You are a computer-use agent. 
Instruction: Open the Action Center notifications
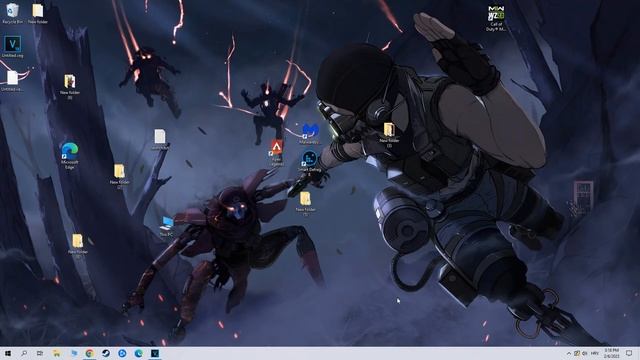(629, 353)
